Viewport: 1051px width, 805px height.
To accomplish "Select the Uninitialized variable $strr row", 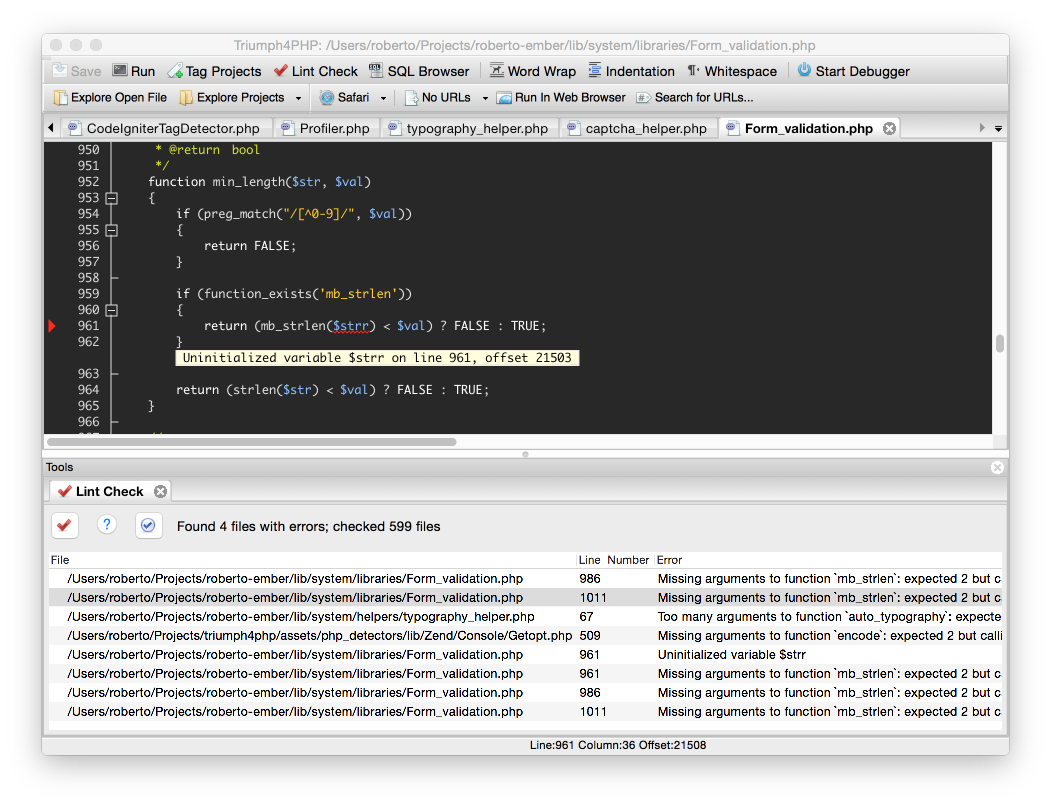I will point(526,655).
